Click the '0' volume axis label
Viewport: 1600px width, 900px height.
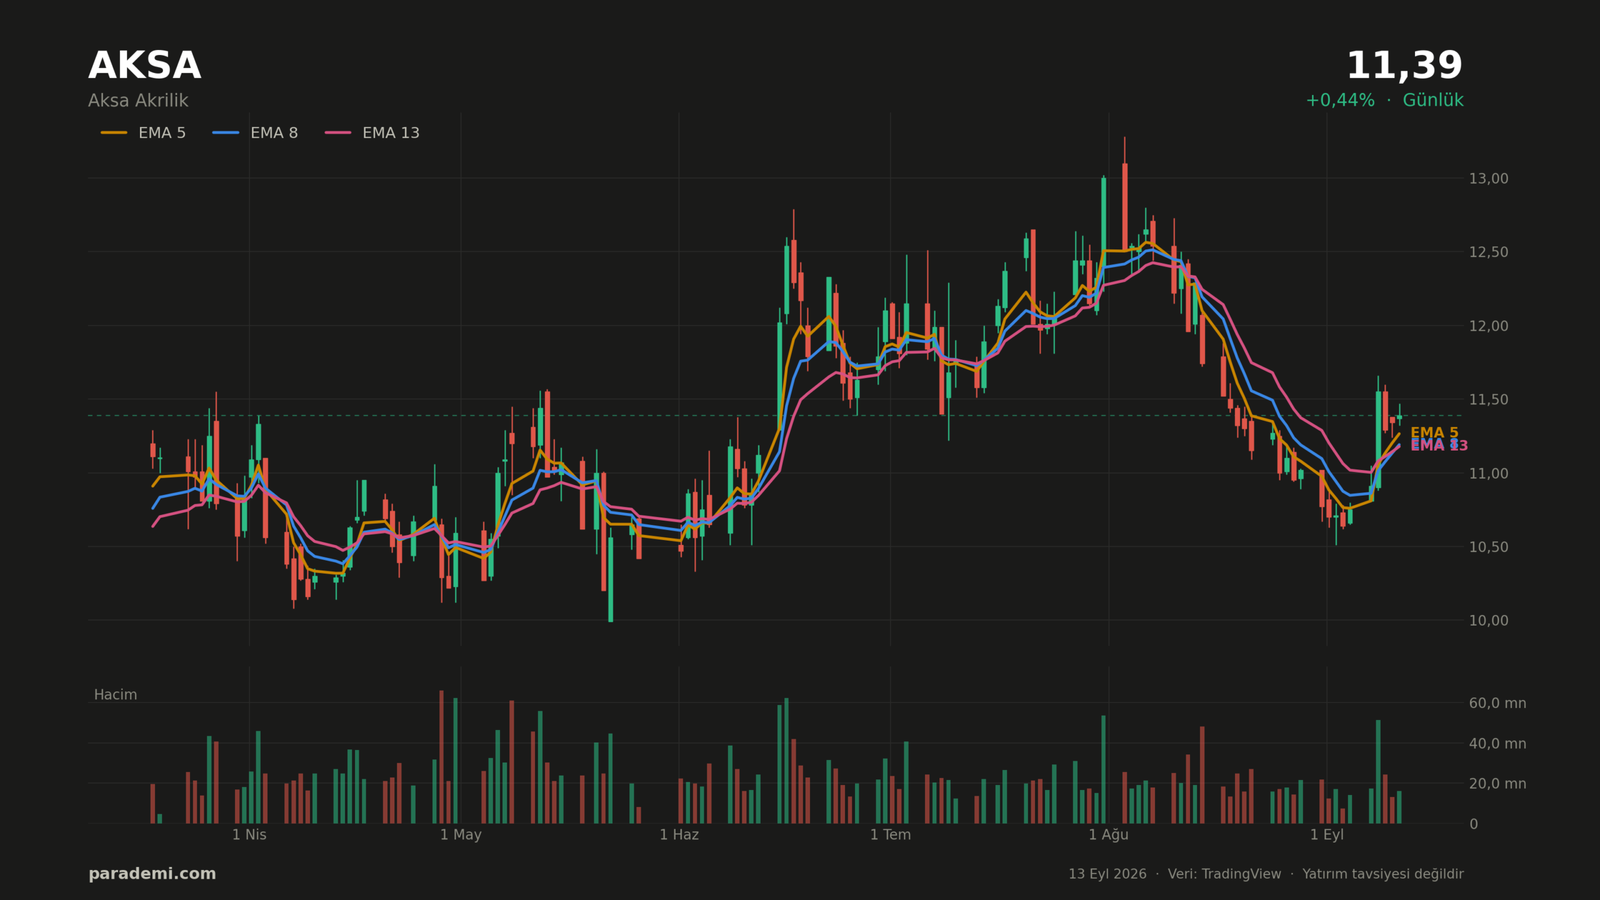point(1473,824)
